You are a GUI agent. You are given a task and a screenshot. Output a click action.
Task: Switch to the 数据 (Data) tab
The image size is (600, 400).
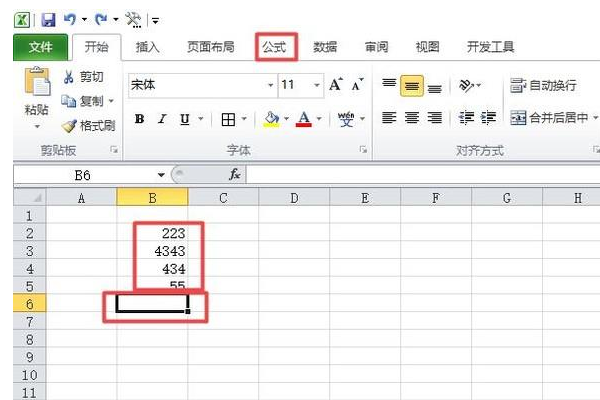[x=325, y=47]
